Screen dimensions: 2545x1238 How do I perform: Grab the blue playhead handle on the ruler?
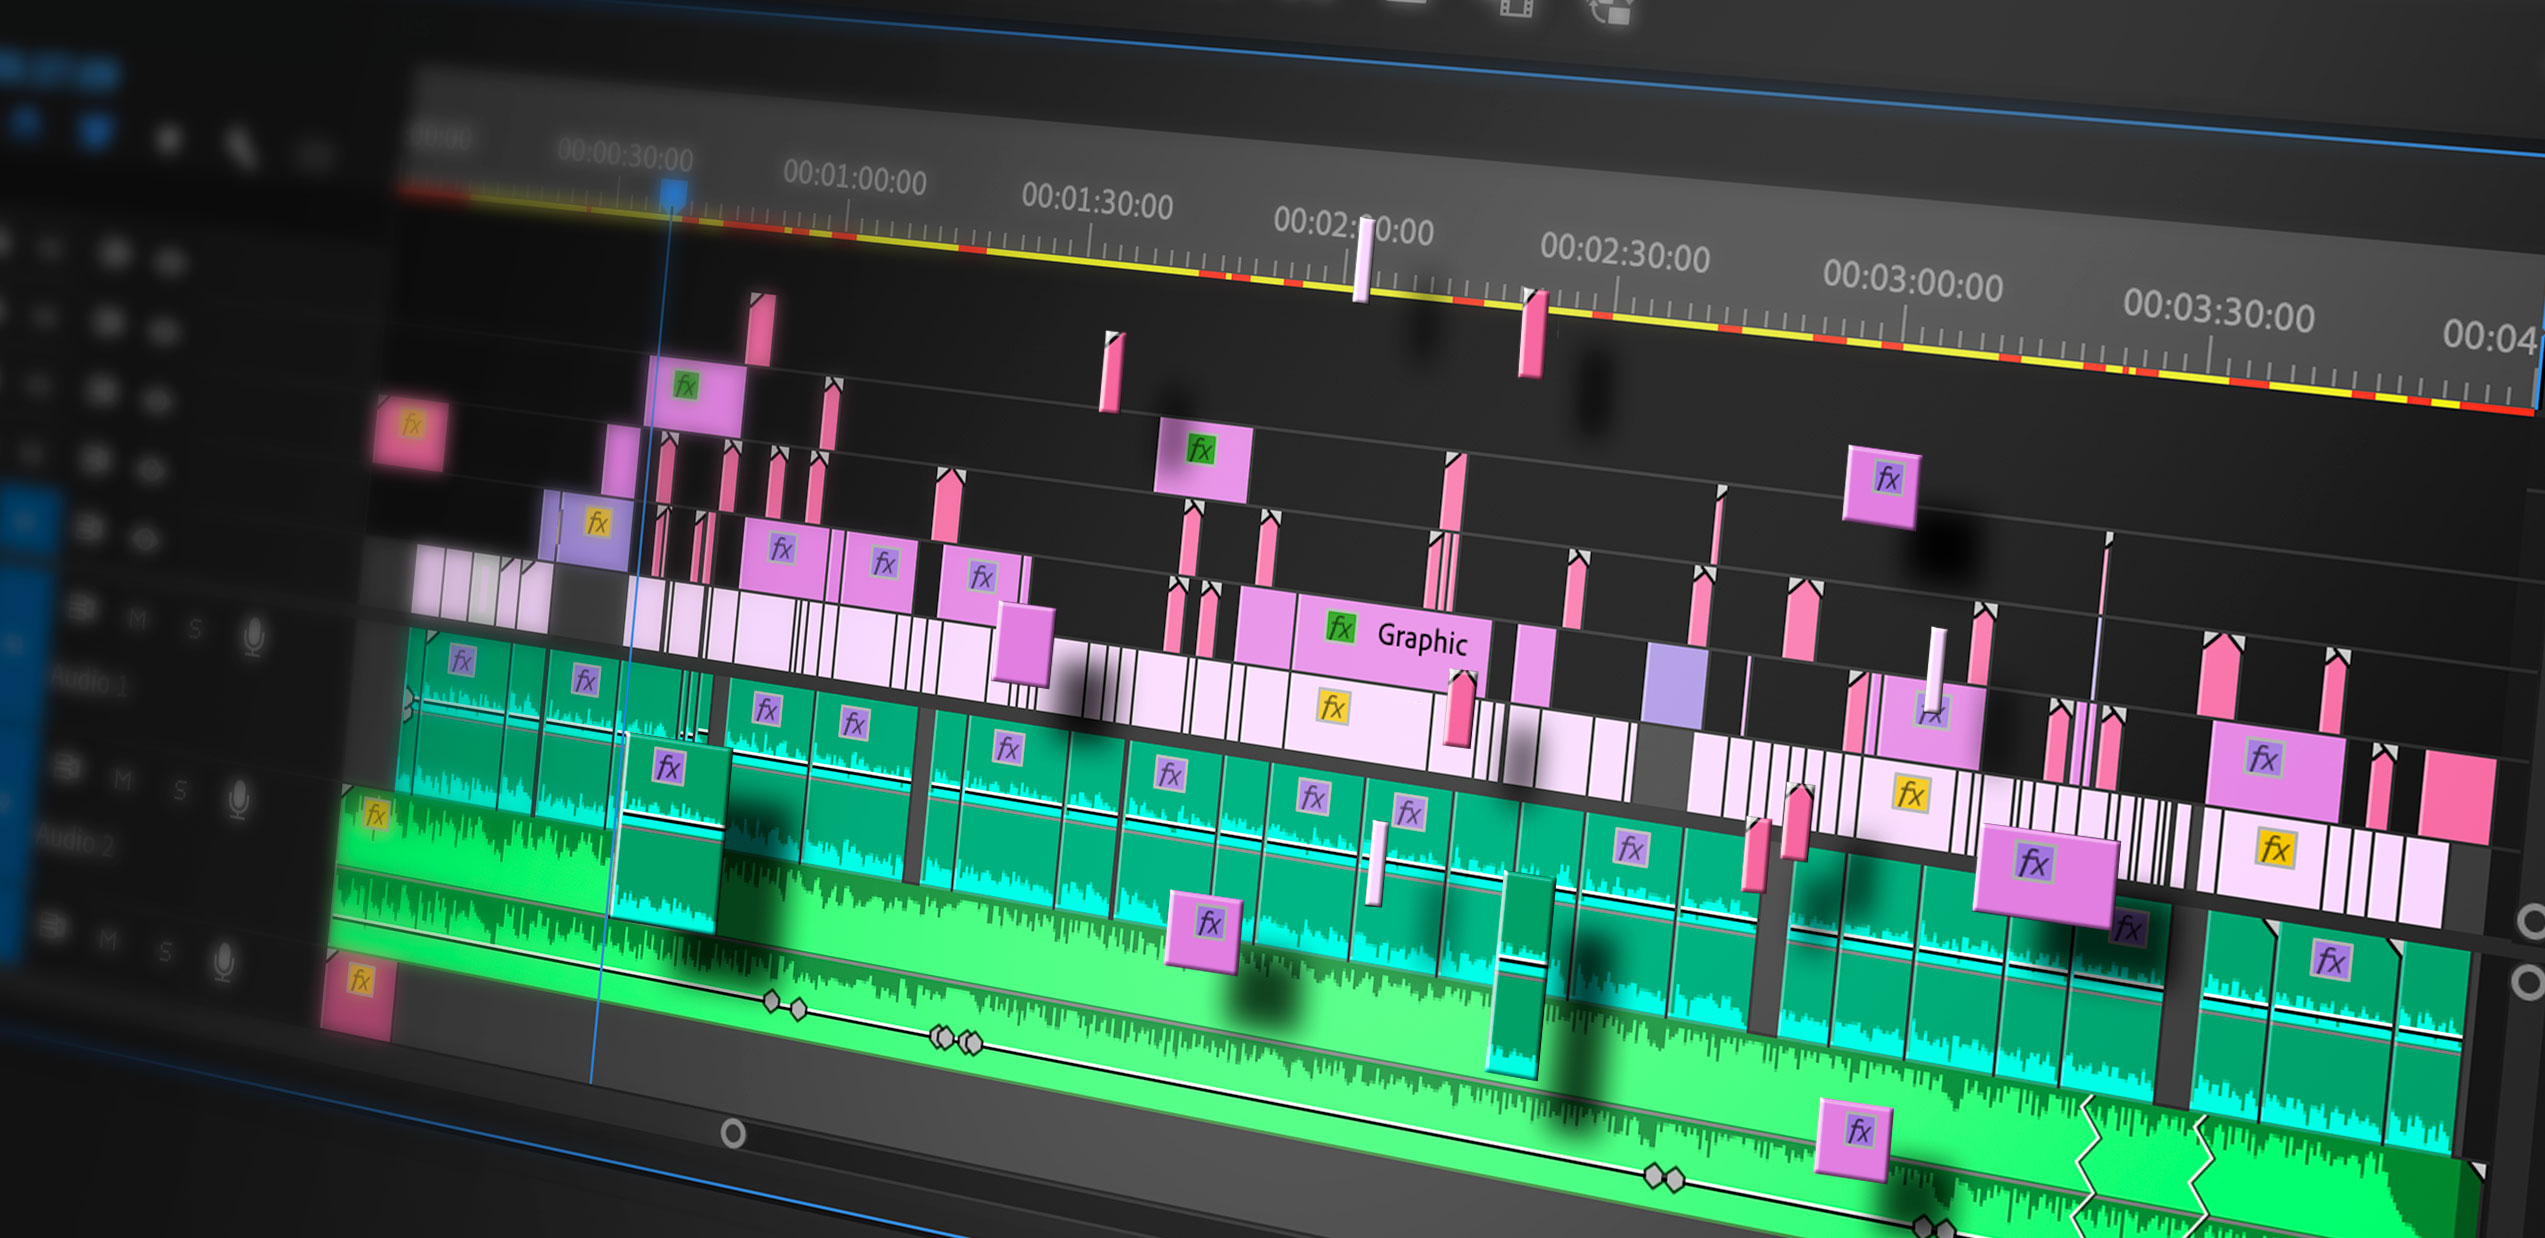point(674,193)
